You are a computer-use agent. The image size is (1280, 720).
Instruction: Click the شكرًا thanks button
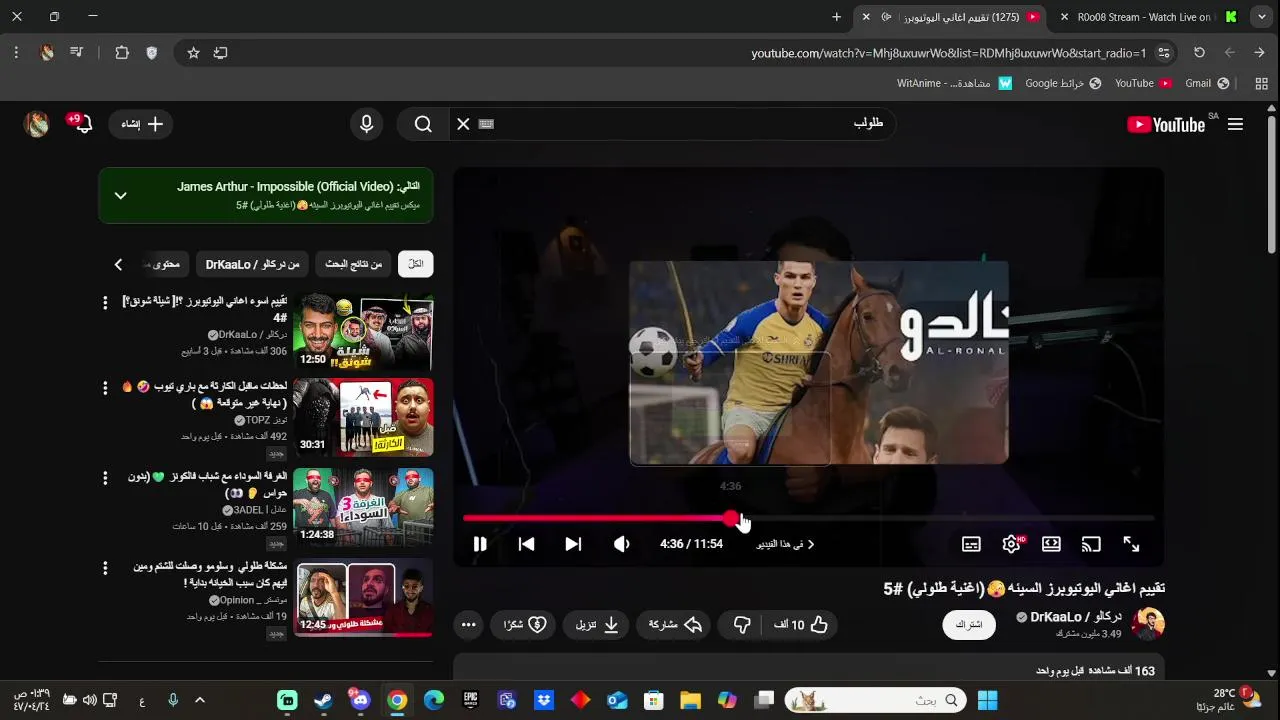[524, 625]
